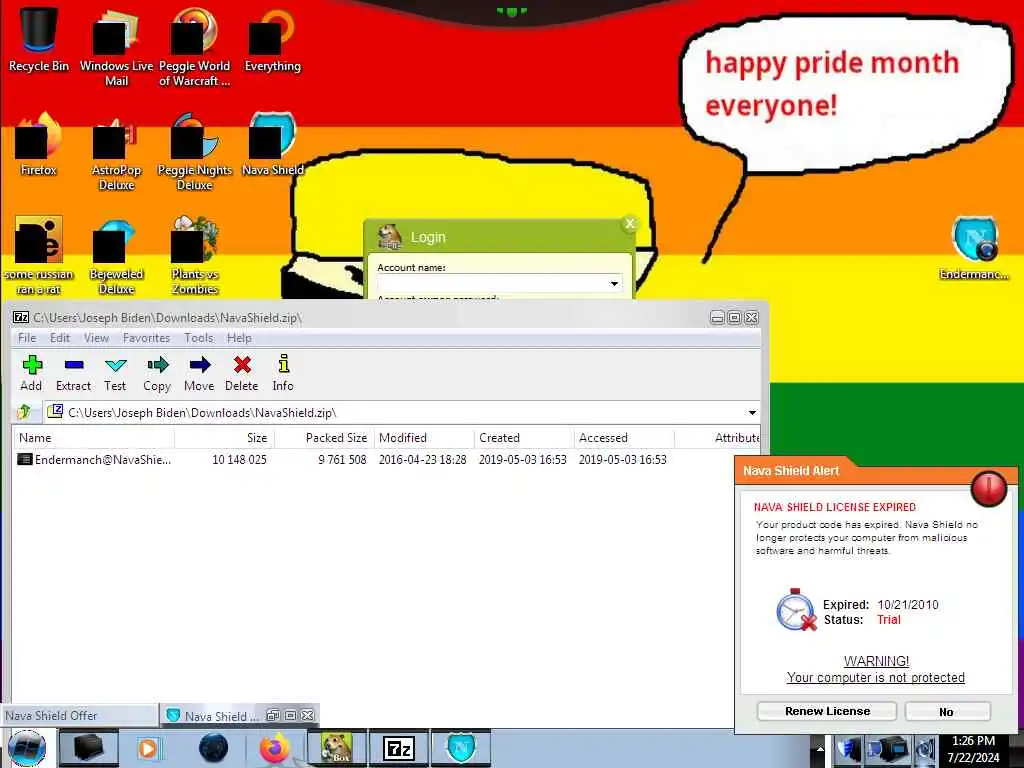Close the Login dialog with its X
The image size is (1024, 768).
click(x=630, y=224)
